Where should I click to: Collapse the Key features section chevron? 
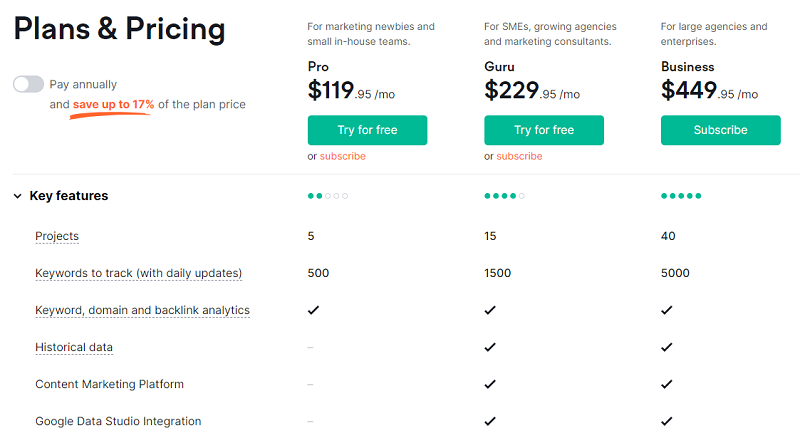click(18, 196)
